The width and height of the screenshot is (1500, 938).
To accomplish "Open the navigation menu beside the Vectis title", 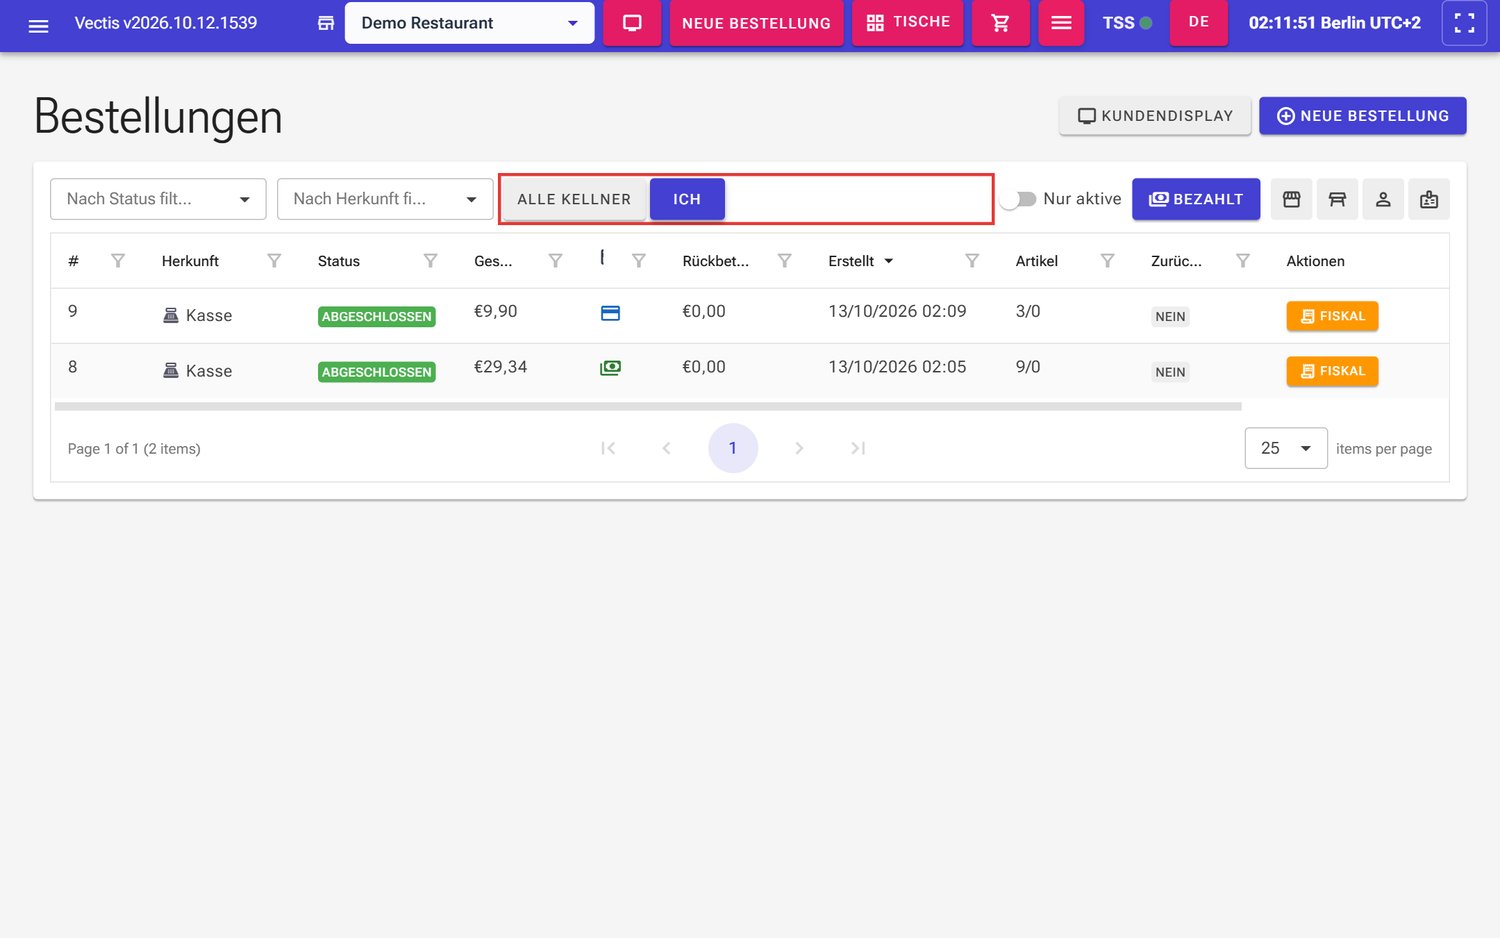I will (x=38, y=25).
